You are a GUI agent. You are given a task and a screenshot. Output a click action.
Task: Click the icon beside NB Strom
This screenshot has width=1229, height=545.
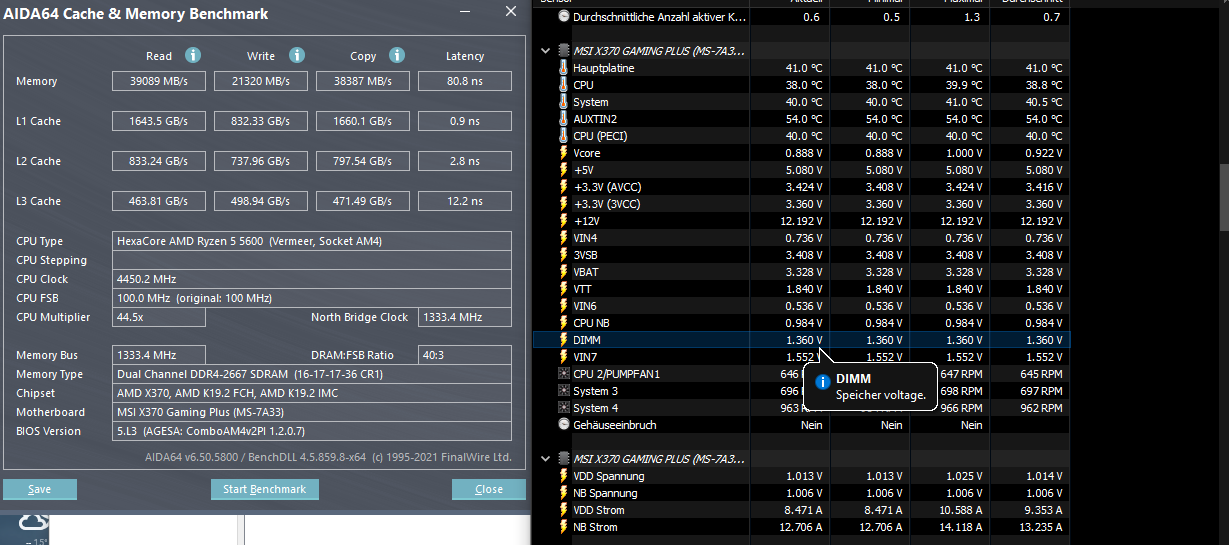(563, 527)
